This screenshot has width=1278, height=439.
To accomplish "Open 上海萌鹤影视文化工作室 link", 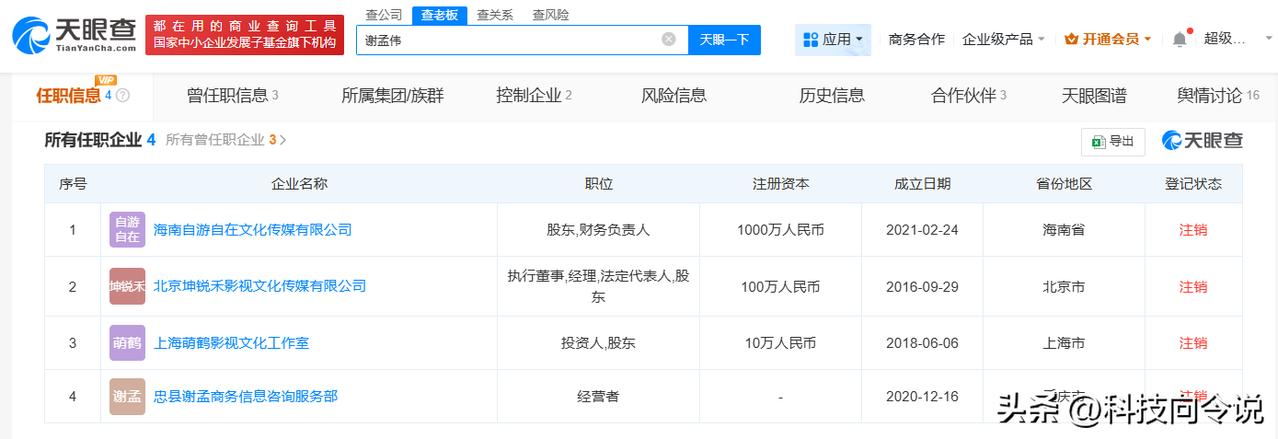I will (x=232, y=343).
